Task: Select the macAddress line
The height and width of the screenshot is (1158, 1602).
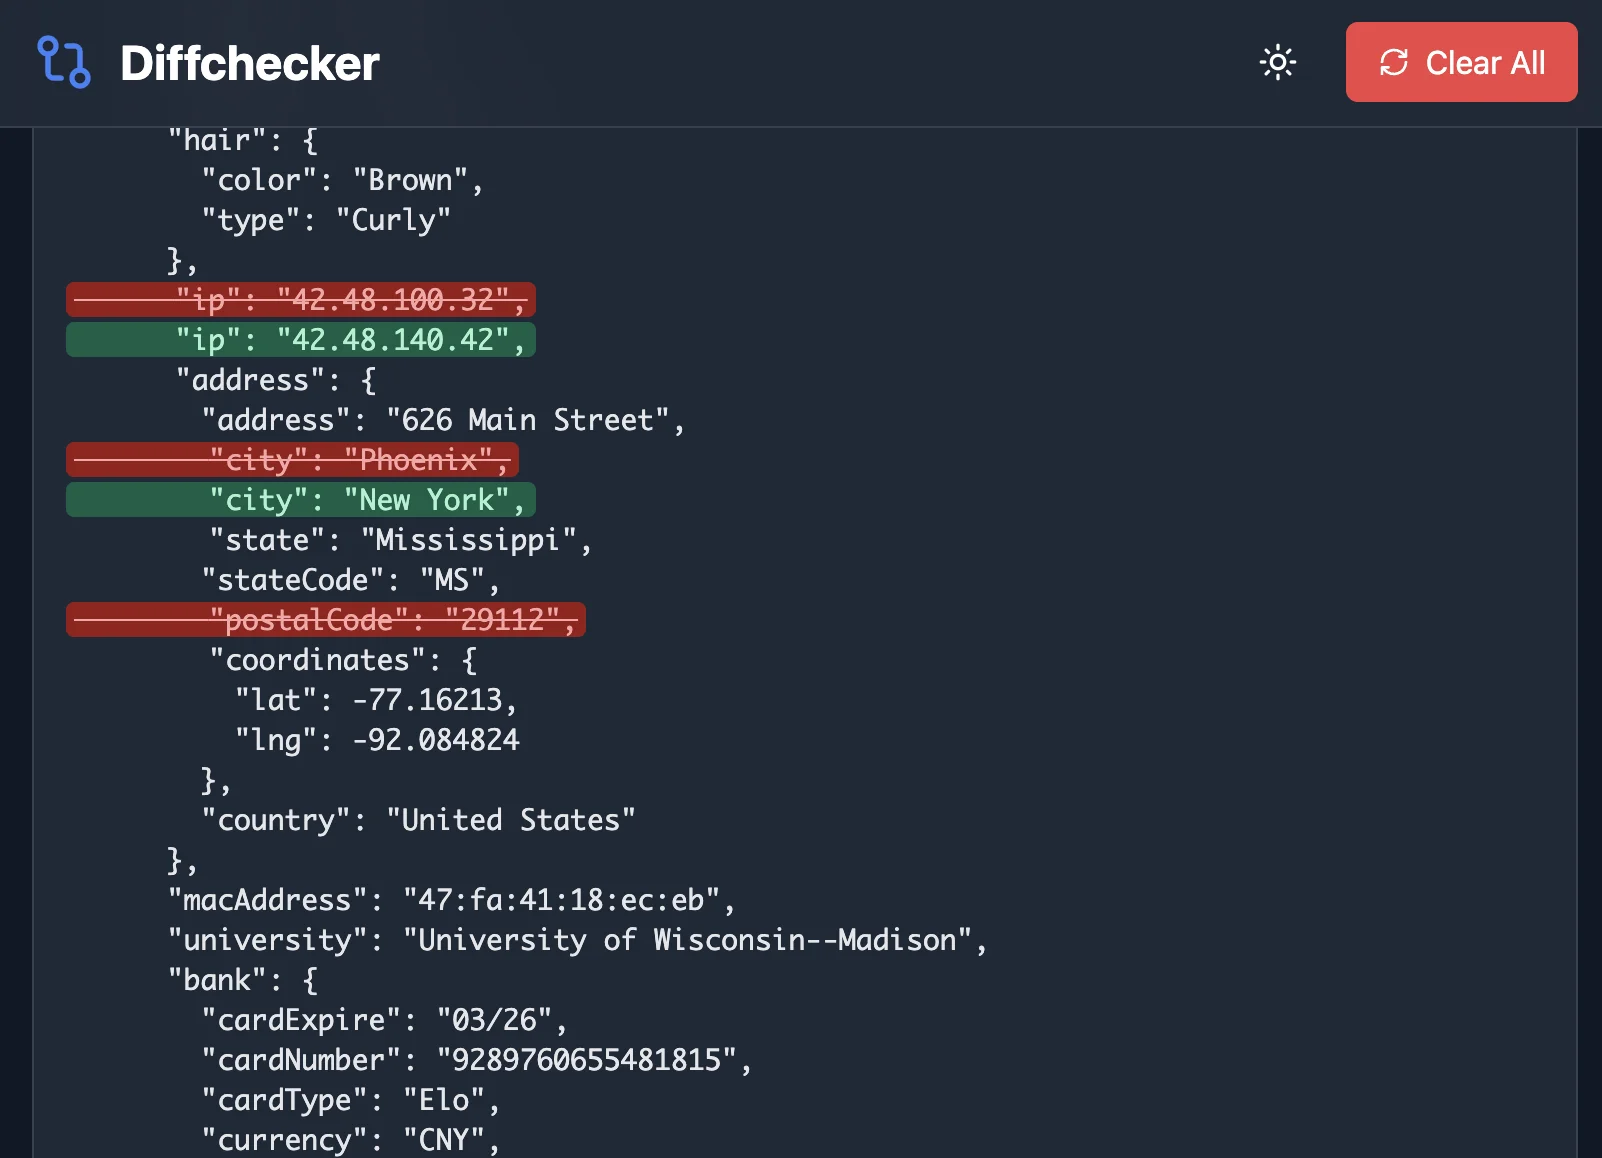Action: (450, 900)
